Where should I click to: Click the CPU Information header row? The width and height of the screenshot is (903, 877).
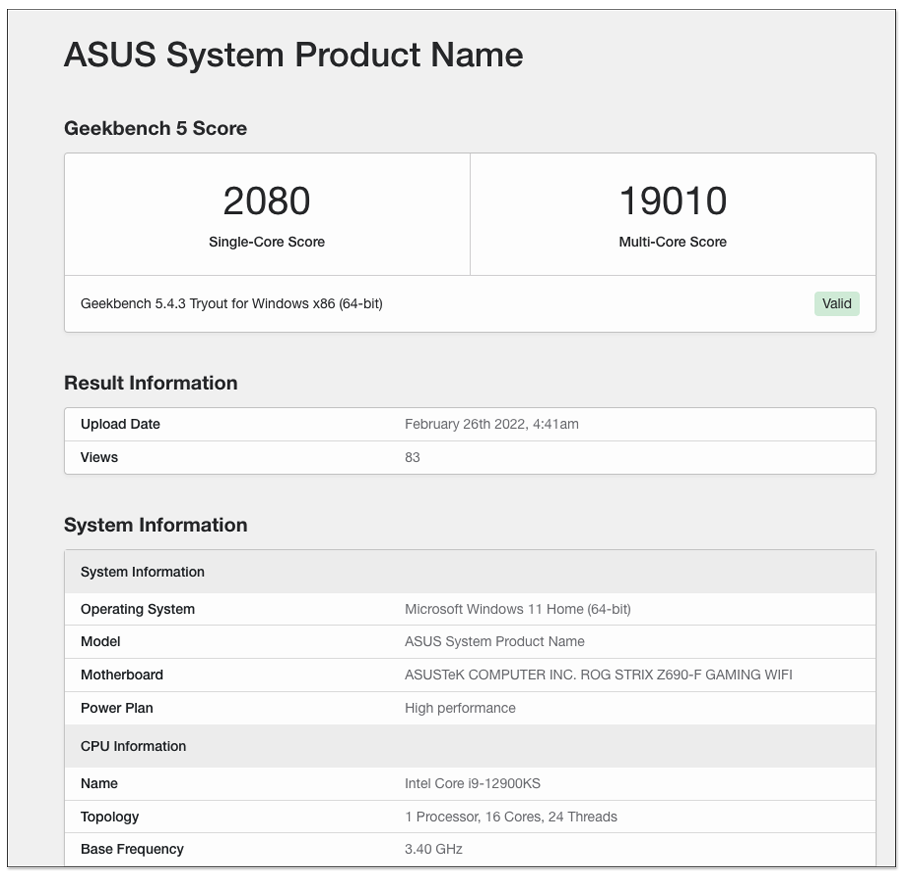tap(470, 746)
